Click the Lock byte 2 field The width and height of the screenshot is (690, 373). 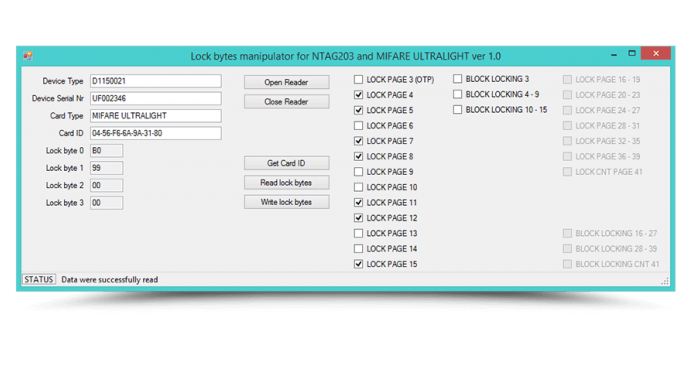coord(106,185)
